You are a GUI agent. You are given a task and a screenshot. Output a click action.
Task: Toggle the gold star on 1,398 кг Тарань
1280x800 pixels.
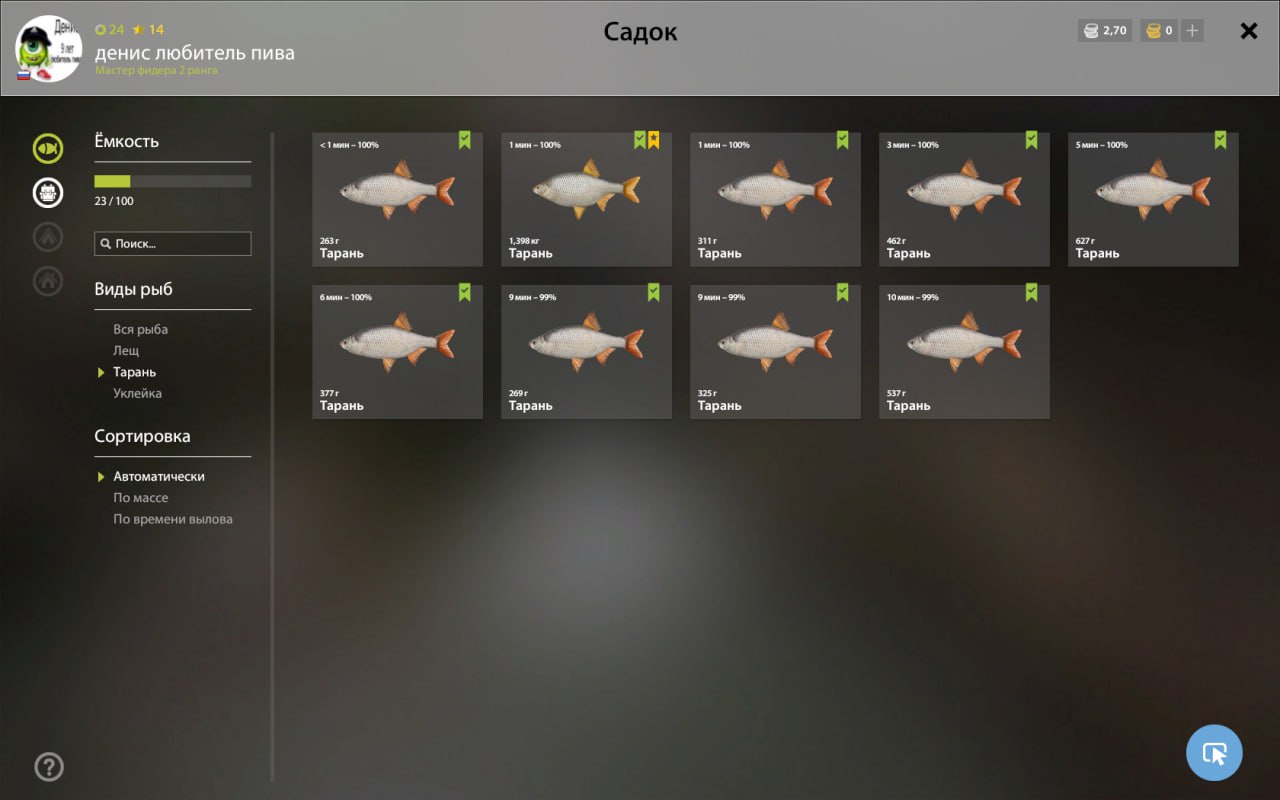653,140
